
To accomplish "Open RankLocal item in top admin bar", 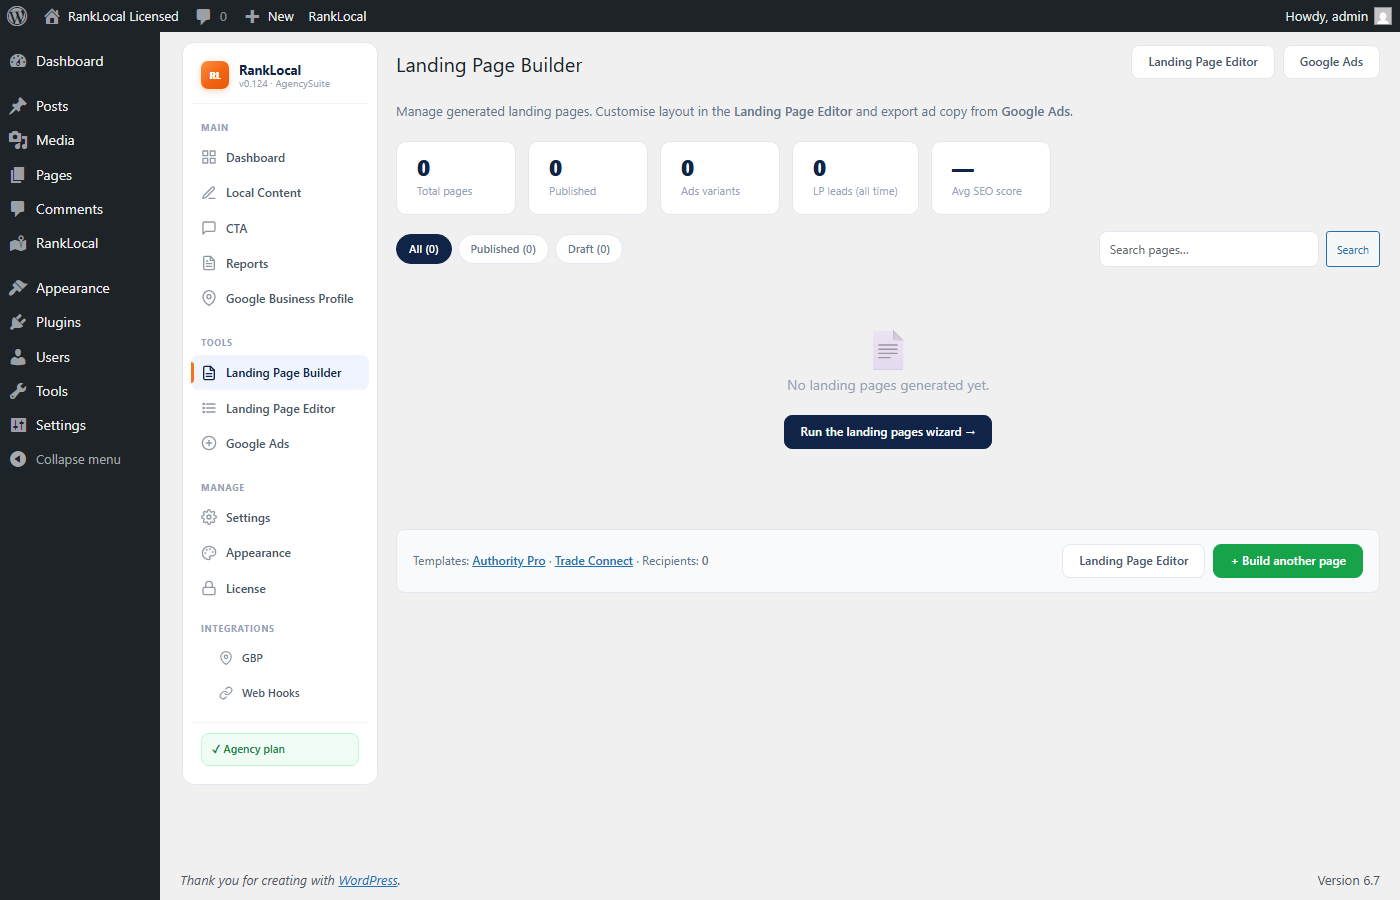I will pos(337,16).
